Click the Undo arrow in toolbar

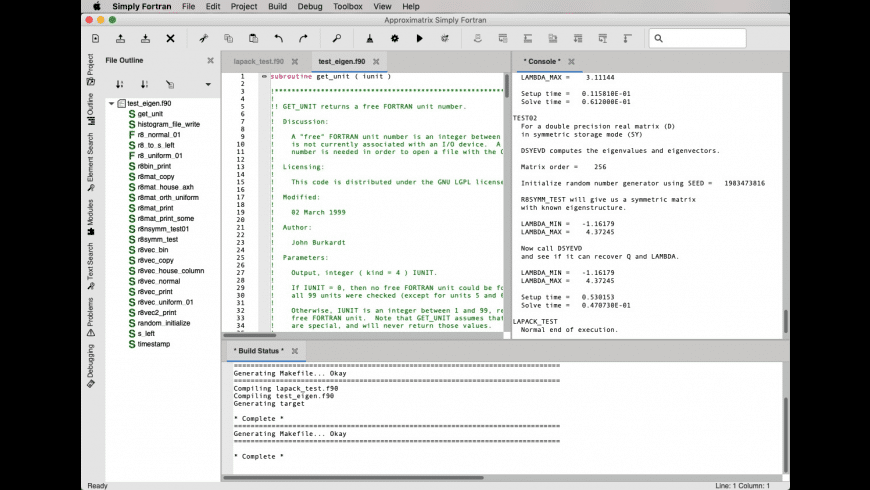click(x=278, y=38)
